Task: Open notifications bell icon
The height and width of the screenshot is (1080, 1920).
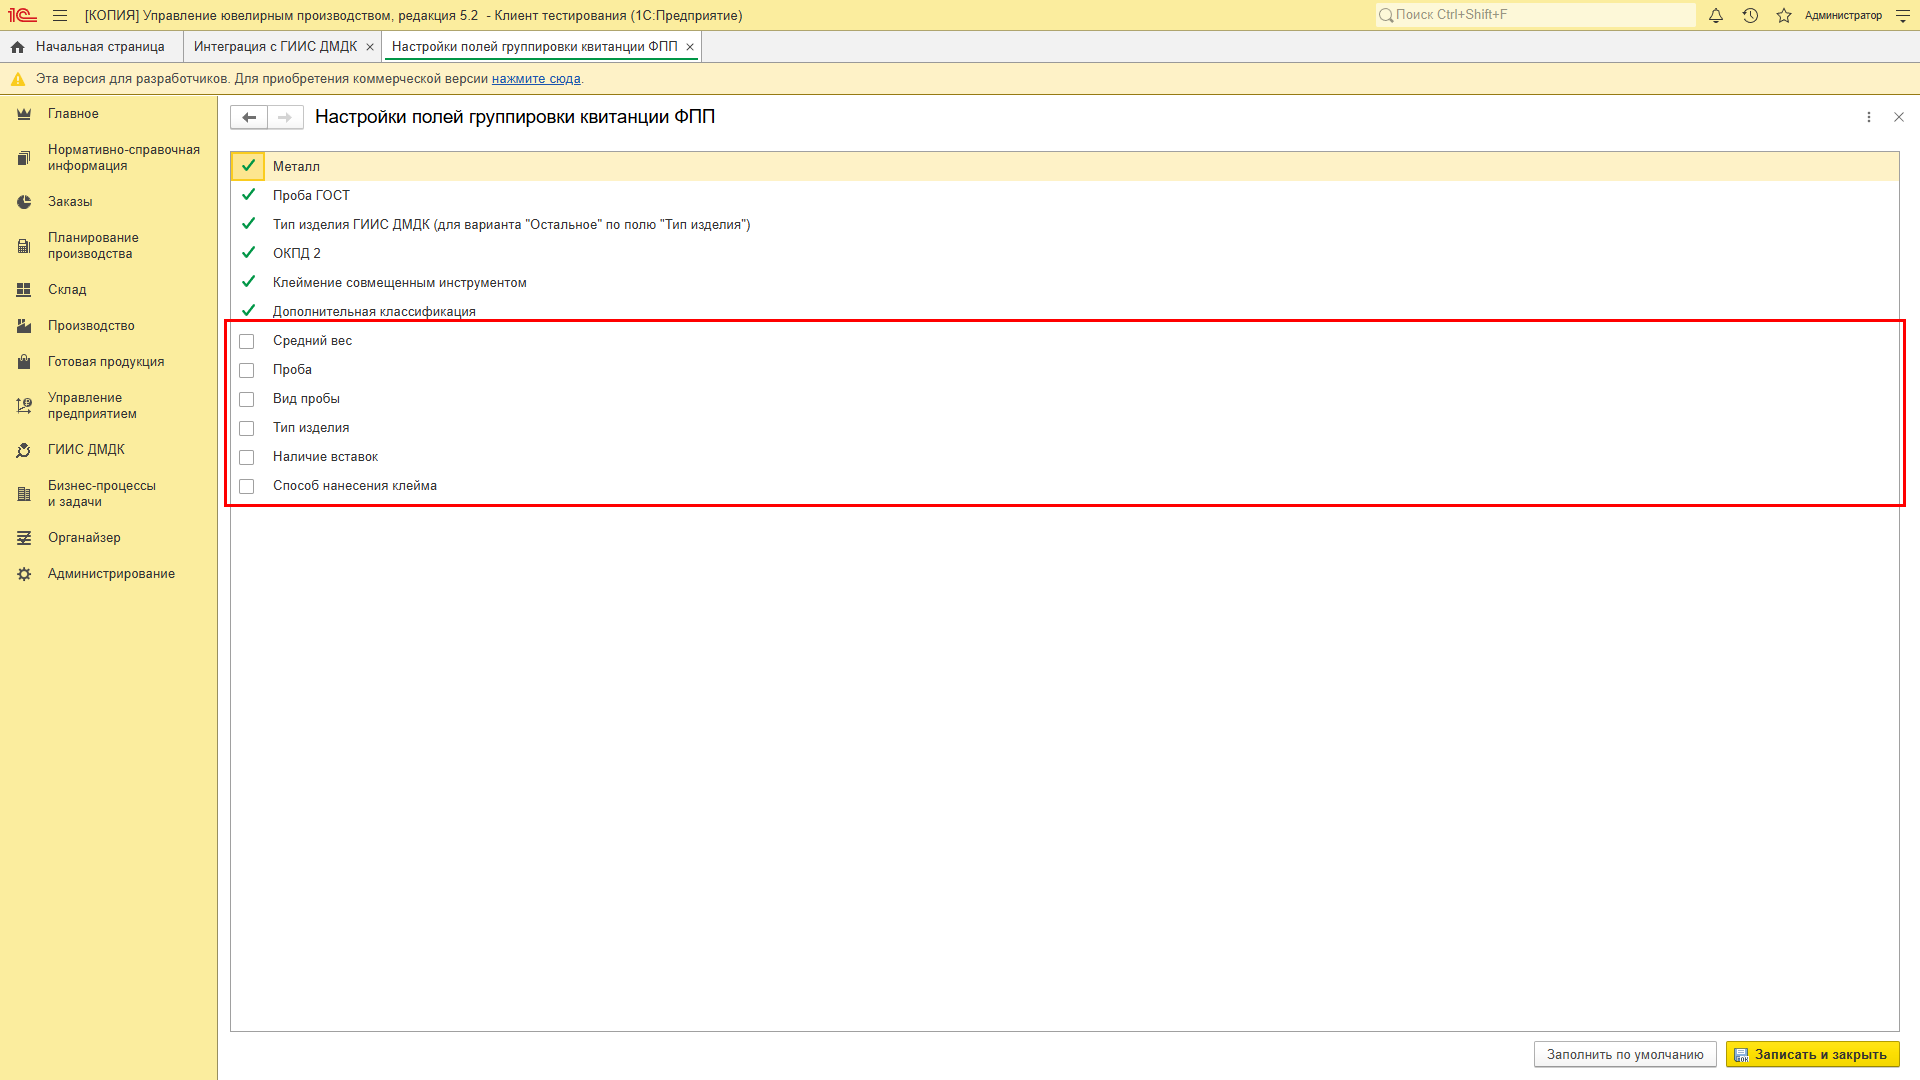Action: tap(1716, 15)
